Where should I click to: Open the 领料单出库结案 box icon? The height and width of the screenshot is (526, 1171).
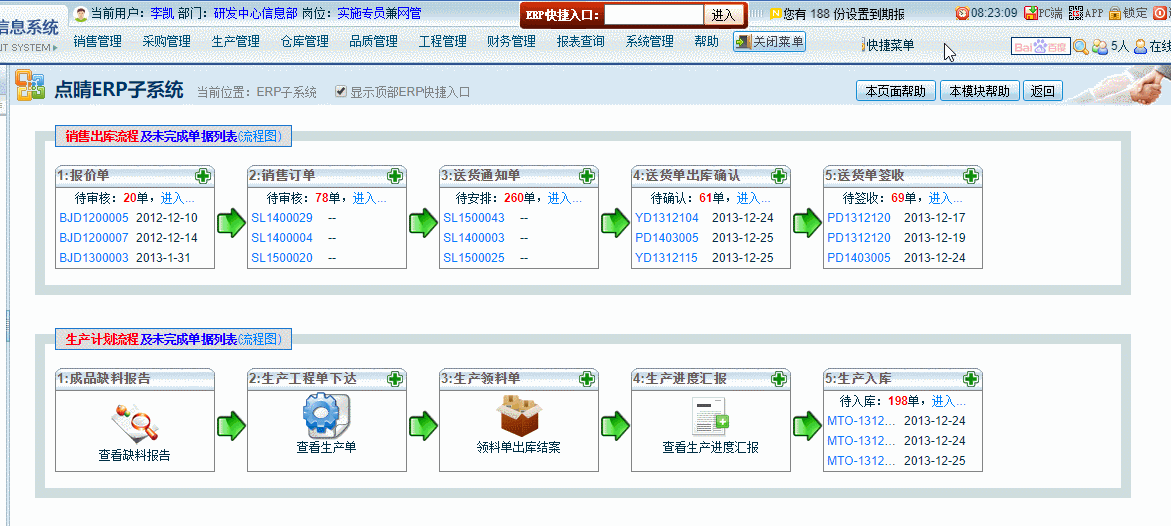pyautogui.click(x=518, y=414)
